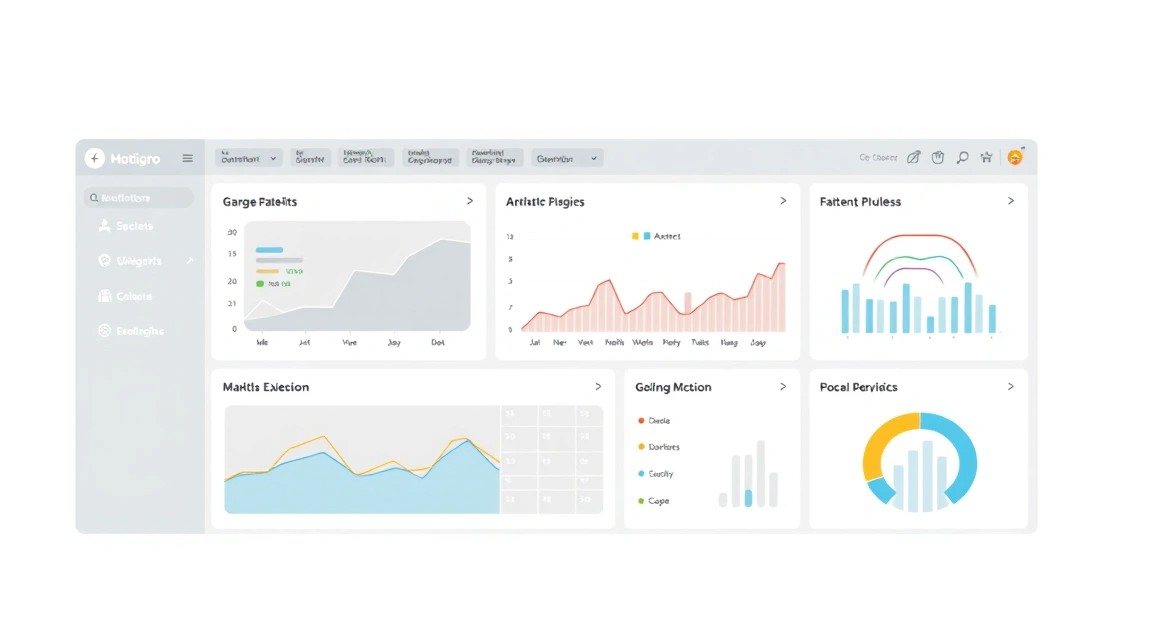Image resolution: width=1152 pixels, height=640 pixels.
Task: Expand the Artistic Flagies card chevron
Action: [783, 201]
